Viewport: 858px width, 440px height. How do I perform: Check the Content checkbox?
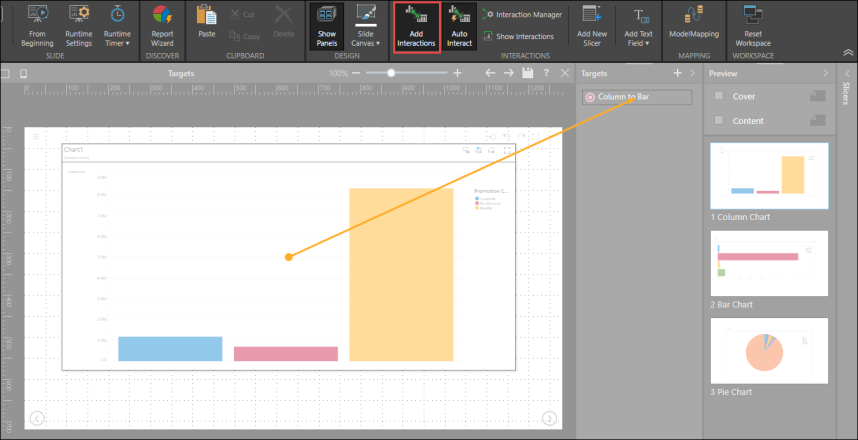point(718,121)
